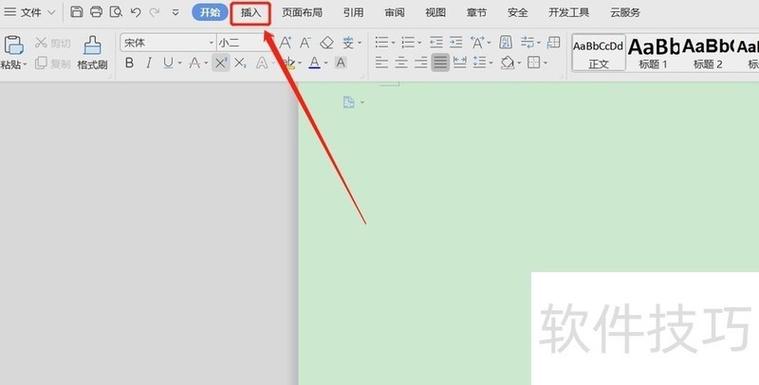The image size is (759, 385).
Task: Click the show paragraph marks icon
Action: coord(505,43)
